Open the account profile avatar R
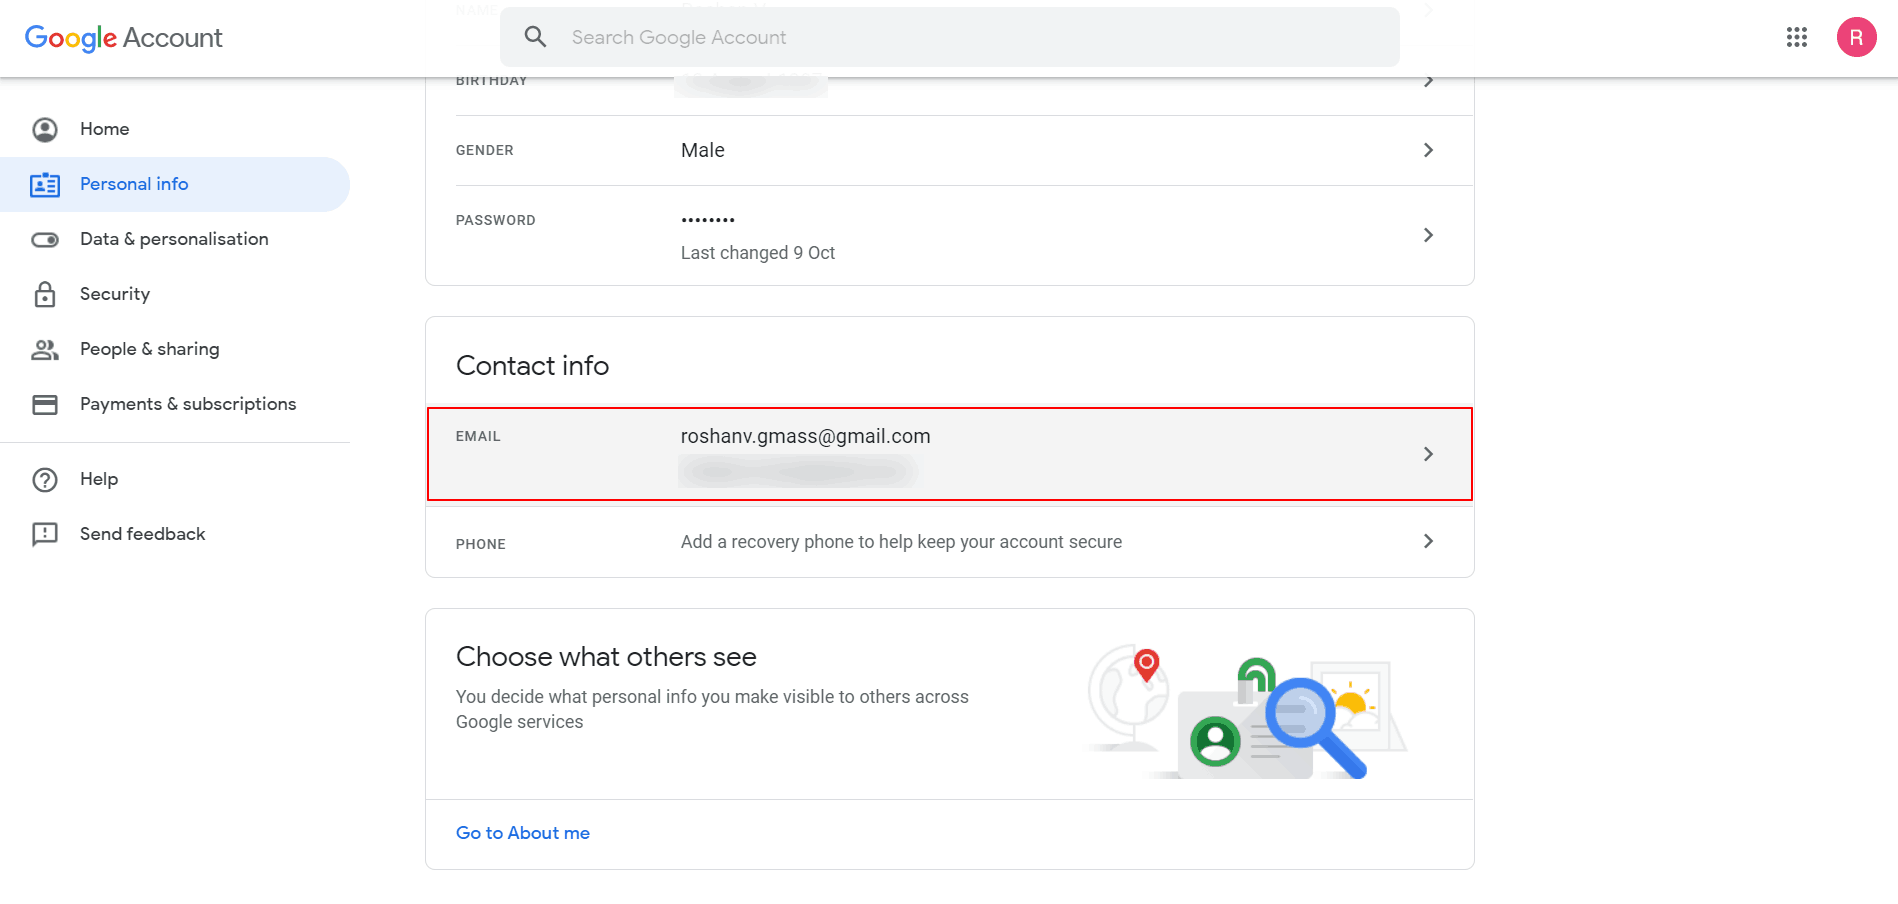Image resolution: width=1898 pixels, height=904 pixels. (1856, 38)
